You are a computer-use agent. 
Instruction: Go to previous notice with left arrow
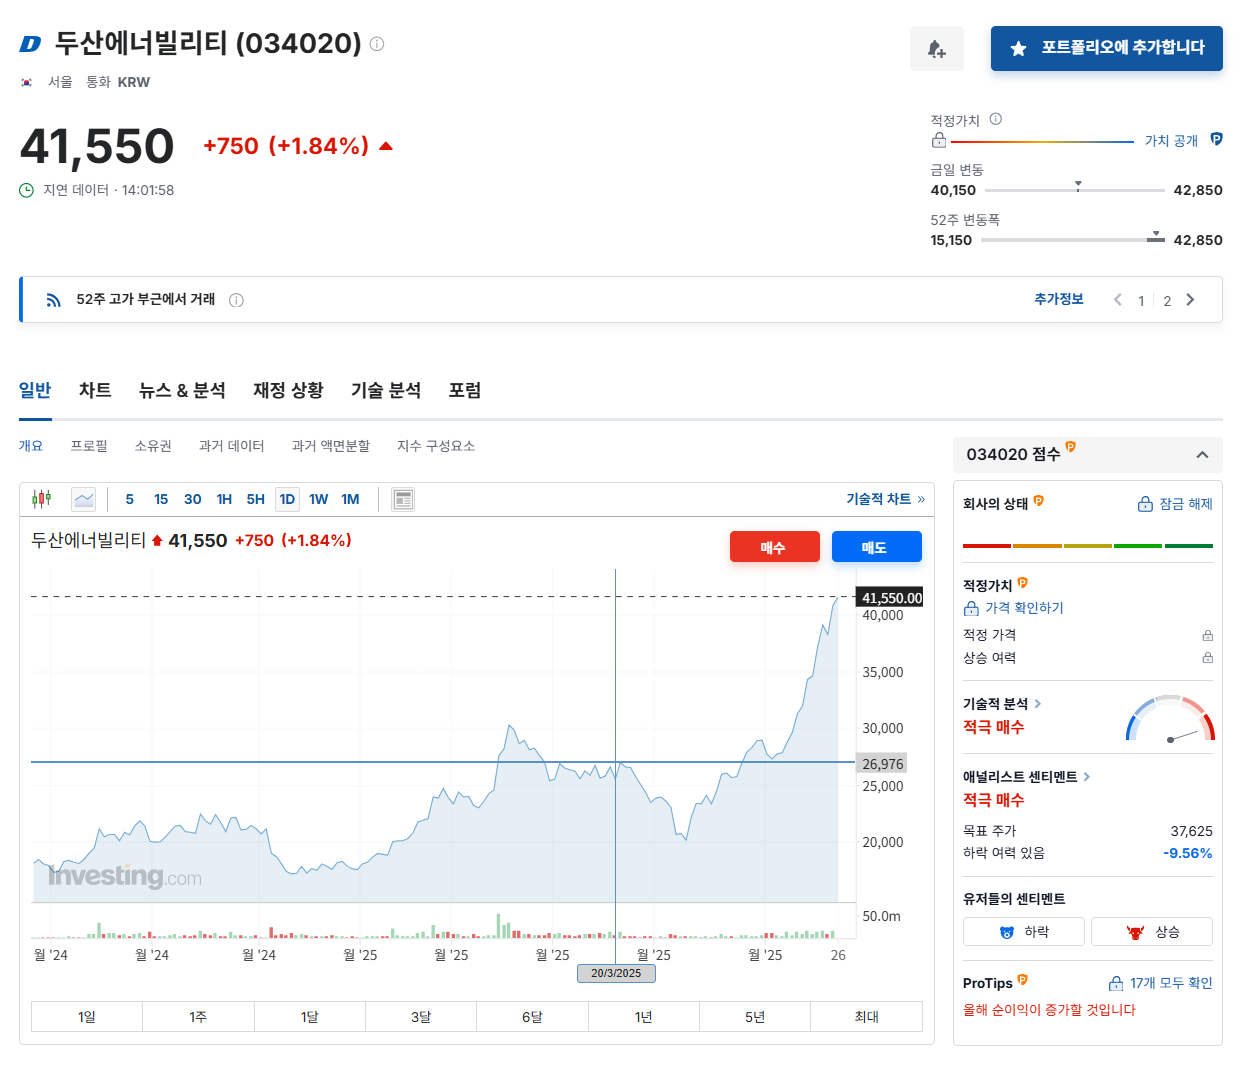pos(1118,300)
